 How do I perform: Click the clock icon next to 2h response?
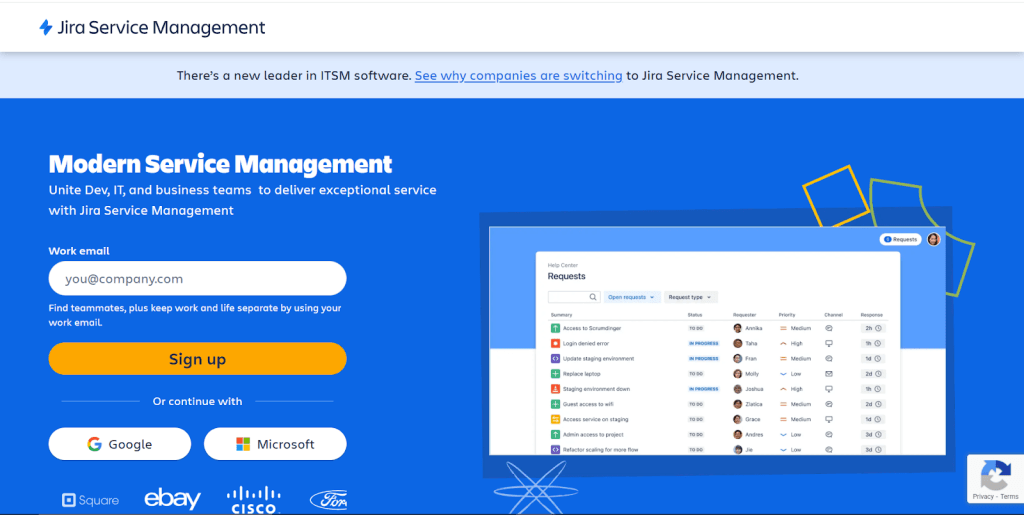878,328
